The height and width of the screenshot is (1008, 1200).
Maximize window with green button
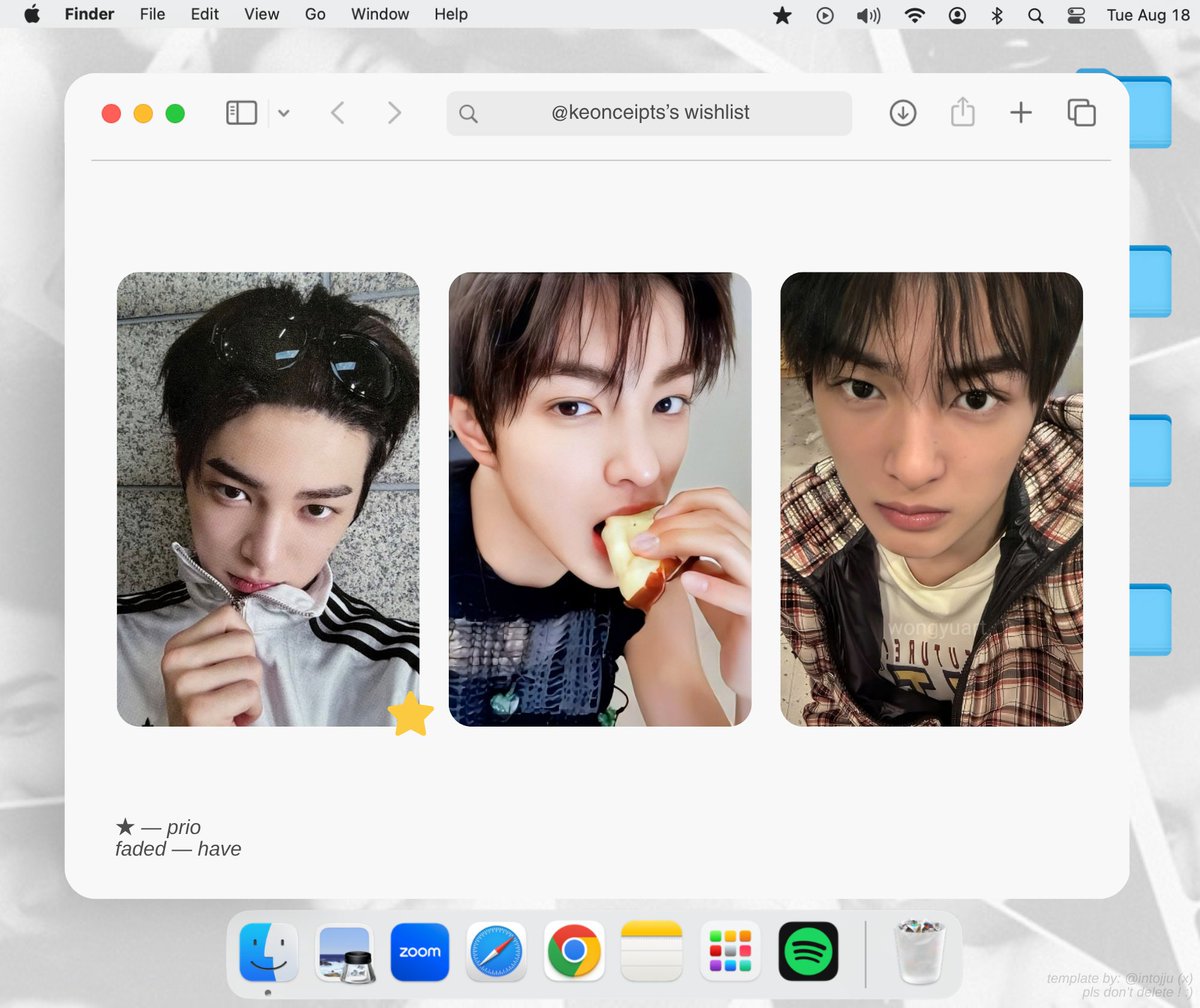[175, 113]
